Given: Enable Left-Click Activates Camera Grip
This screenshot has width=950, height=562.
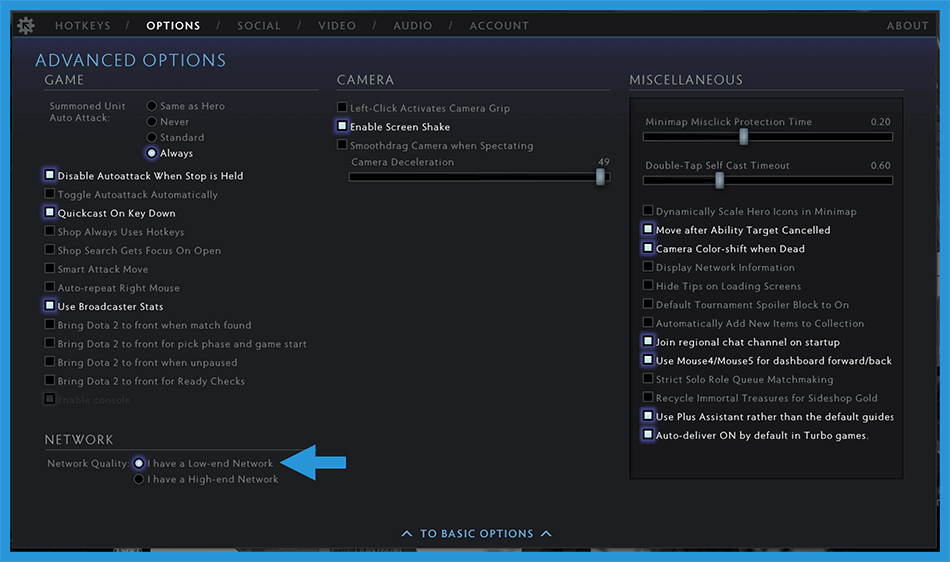Looking at the screenshot, I should pyautogui.click(x=342, y=107).
